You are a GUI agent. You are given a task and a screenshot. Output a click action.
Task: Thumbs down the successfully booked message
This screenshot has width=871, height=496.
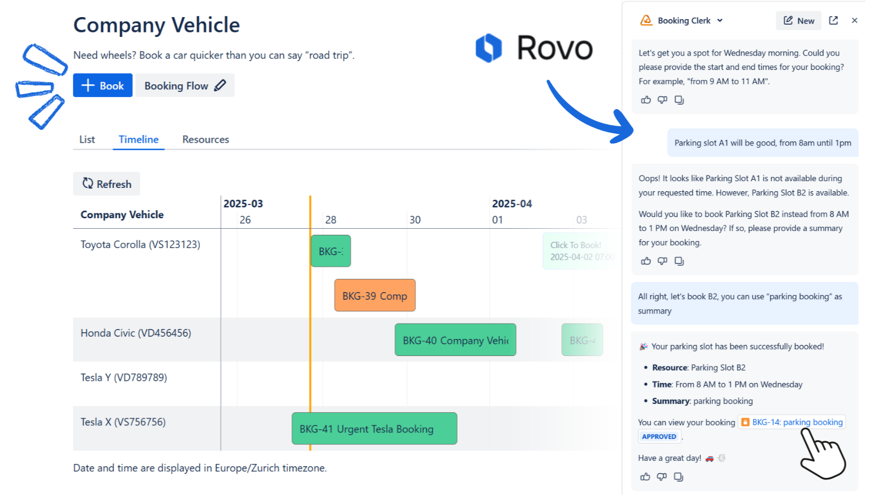coord(662,477)
